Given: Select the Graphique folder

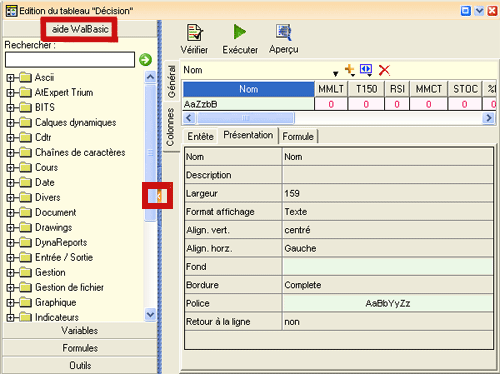Looking at the screenshot, I should 56,302.
